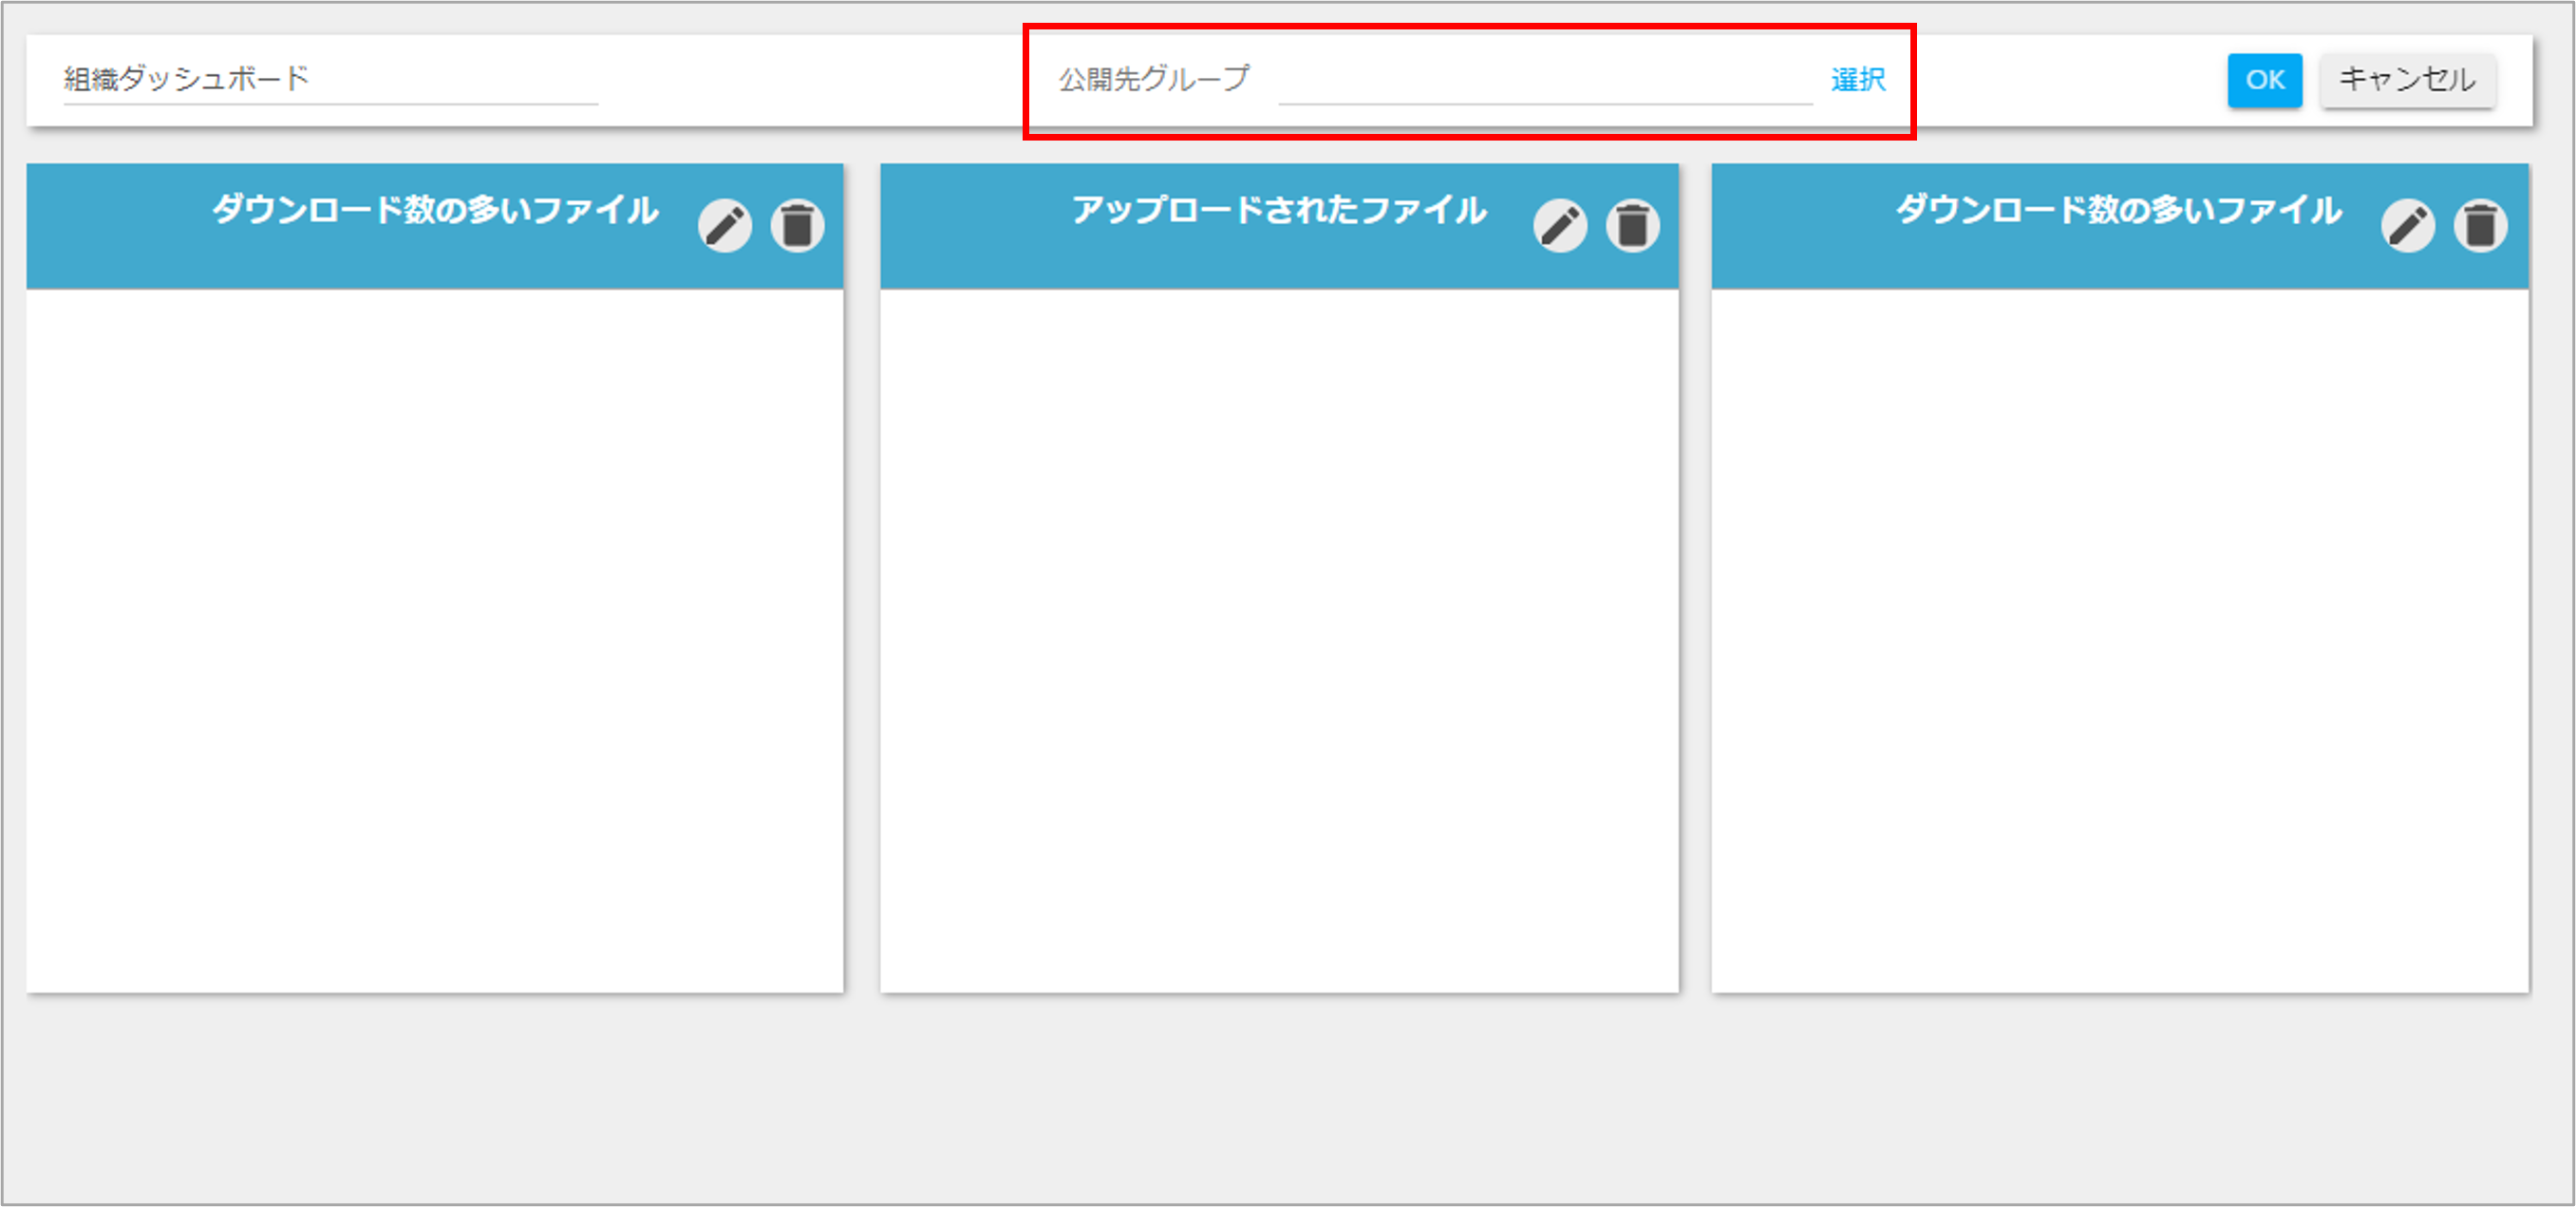
Task: Click the キャンセル button
Action: (2408, 80)
